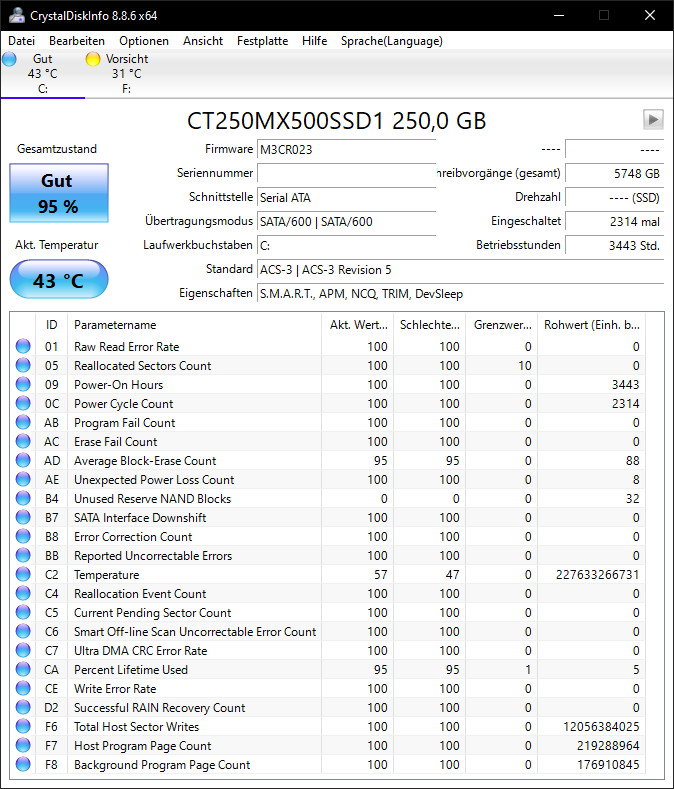The width and height of the screenshot is (674, 789).
Task: Click the Firmware field showing M3CR023
Action: pyautogui.click(x=346, y=149)
